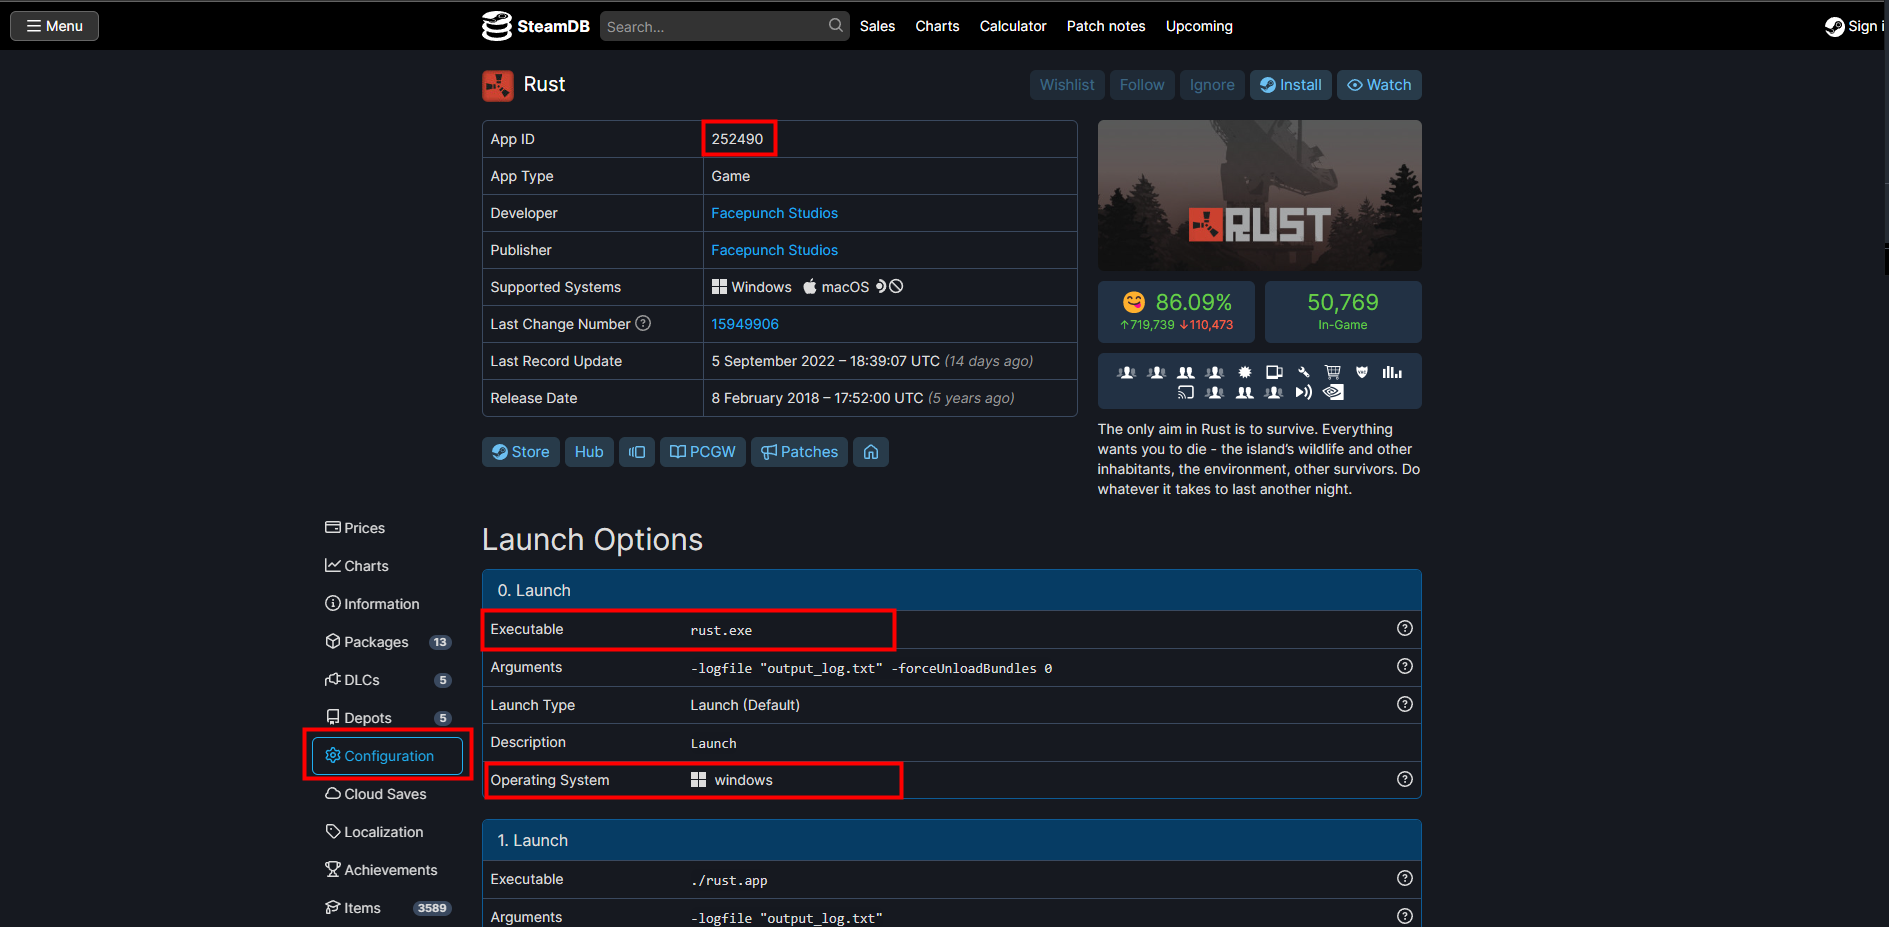
Task: Toggle Wishlist for Rust
Action: (x=1067, y=85)
